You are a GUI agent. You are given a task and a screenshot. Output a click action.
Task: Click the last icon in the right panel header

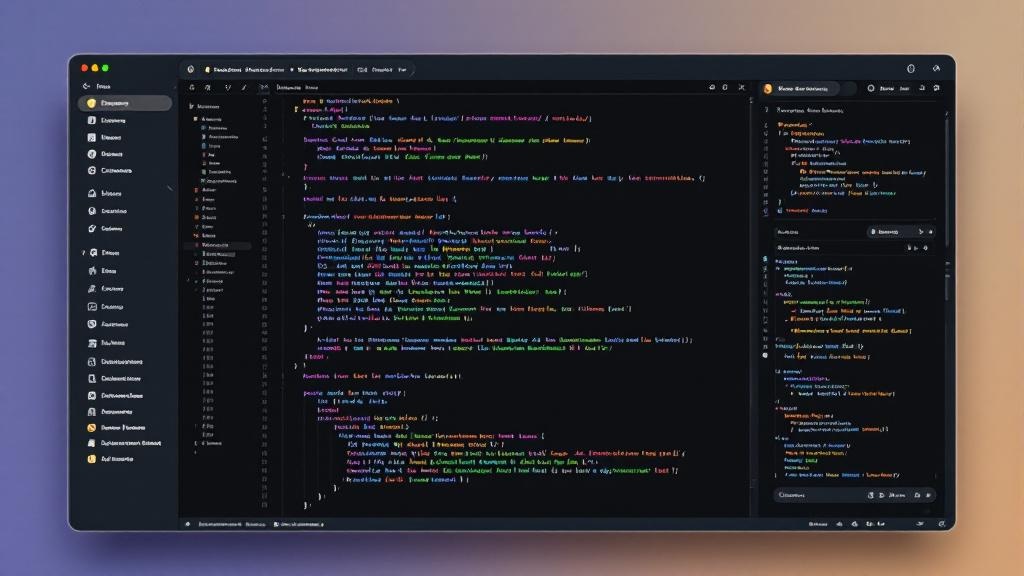click(x=936, y=88)
